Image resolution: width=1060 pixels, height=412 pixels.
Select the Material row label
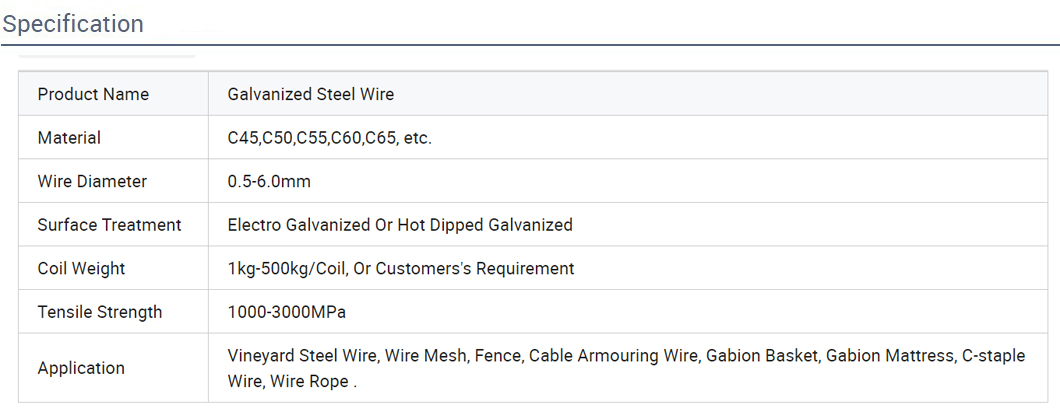pyautogui.click(x=69, y=138)
